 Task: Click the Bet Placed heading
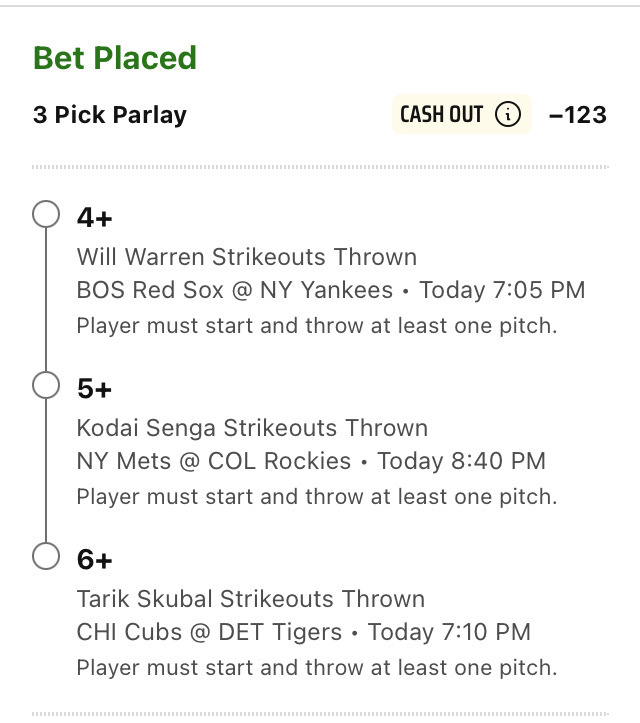click(x=115, y=58)
